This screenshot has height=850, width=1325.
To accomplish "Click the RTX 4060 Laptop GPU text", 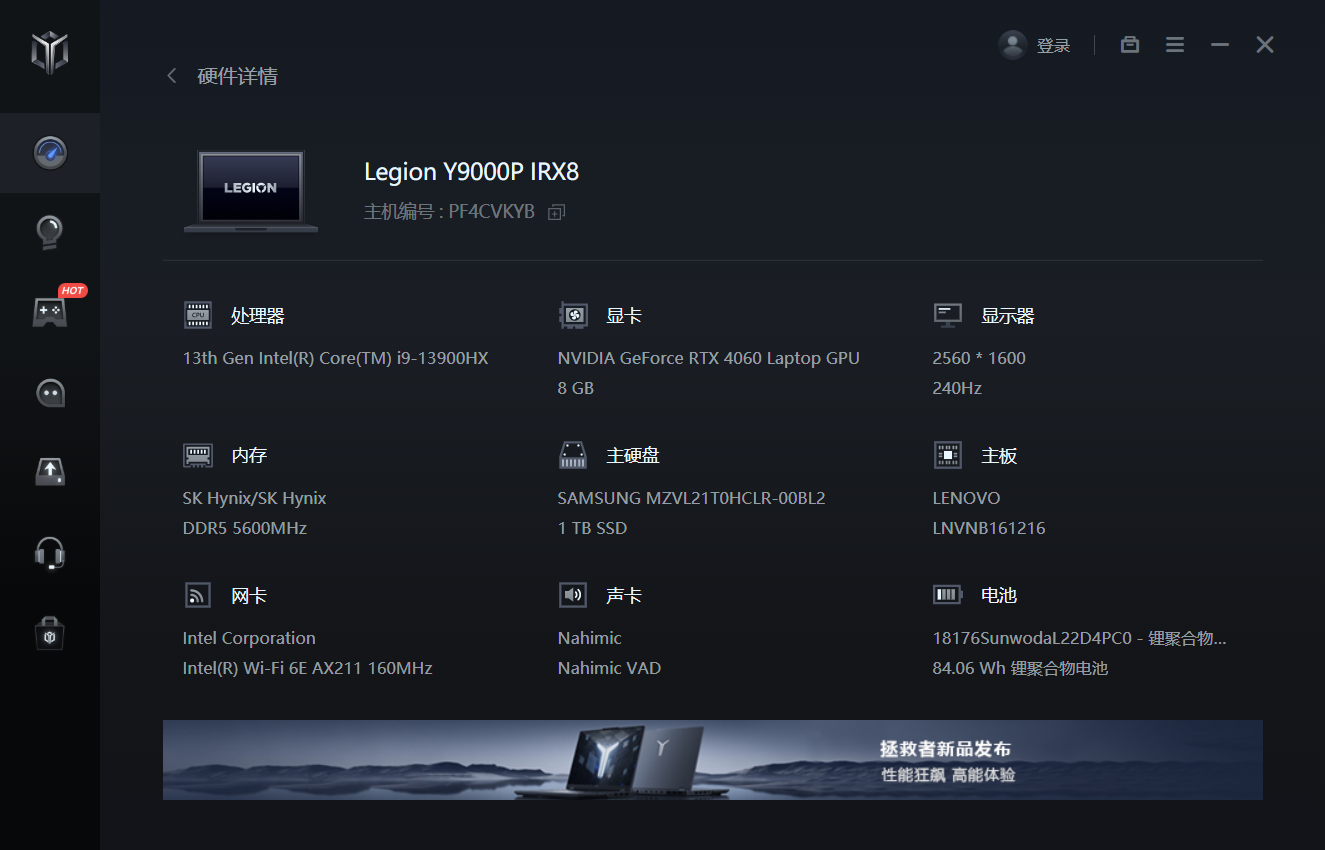I will 708,358.
